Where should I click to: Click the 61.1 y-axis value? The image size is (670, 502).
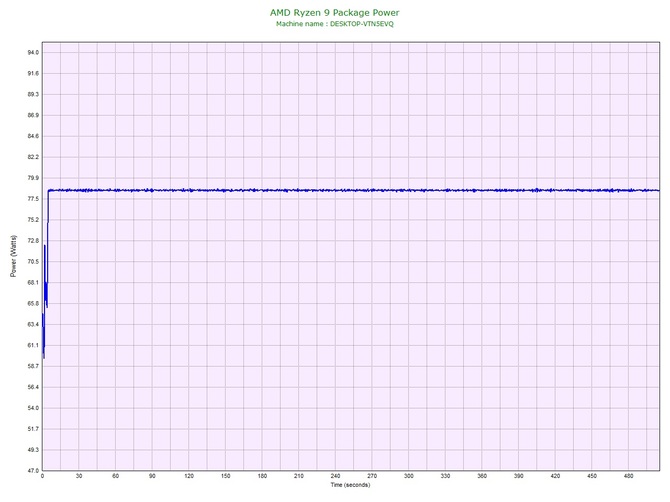tap(33, 346)
